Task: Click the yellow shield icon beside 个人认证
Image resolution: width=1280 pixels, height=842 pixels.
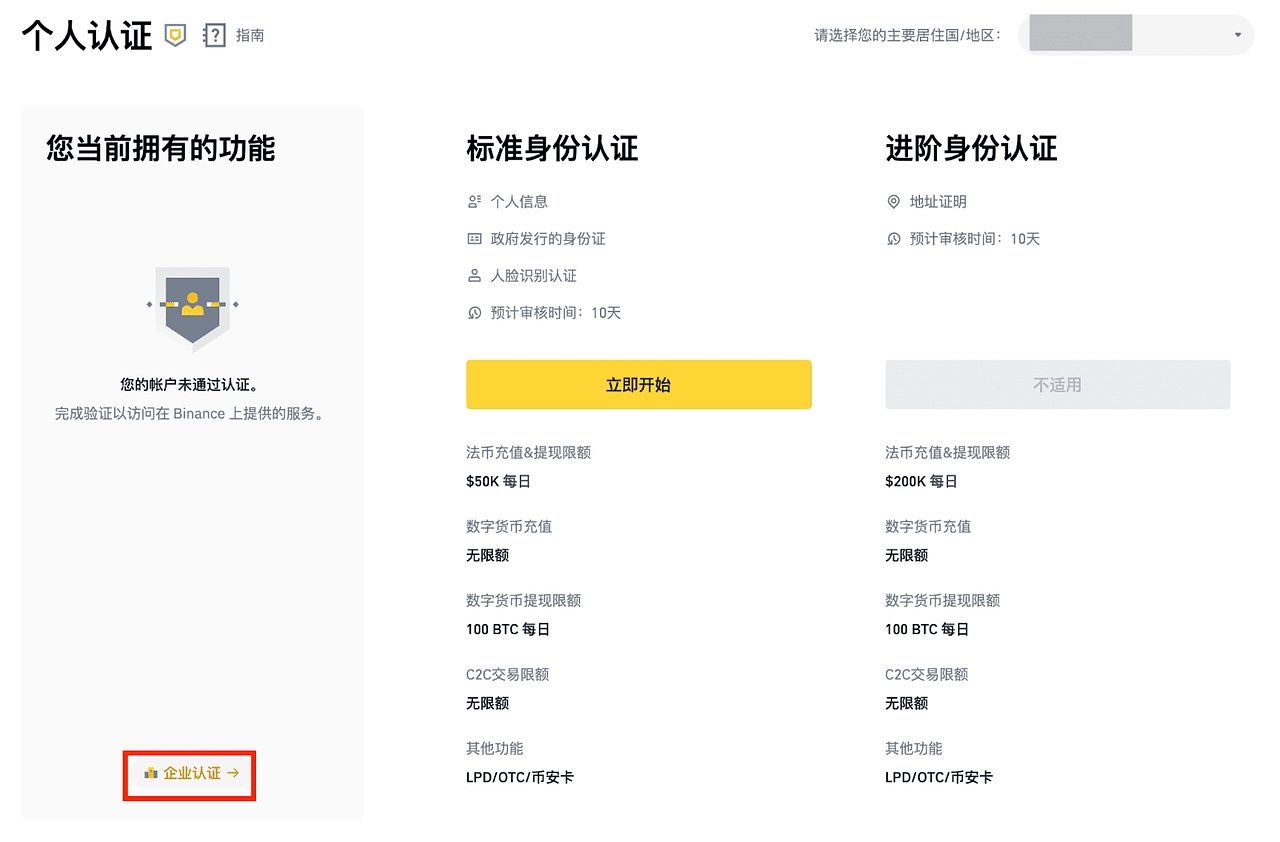Action: (175, 36)
